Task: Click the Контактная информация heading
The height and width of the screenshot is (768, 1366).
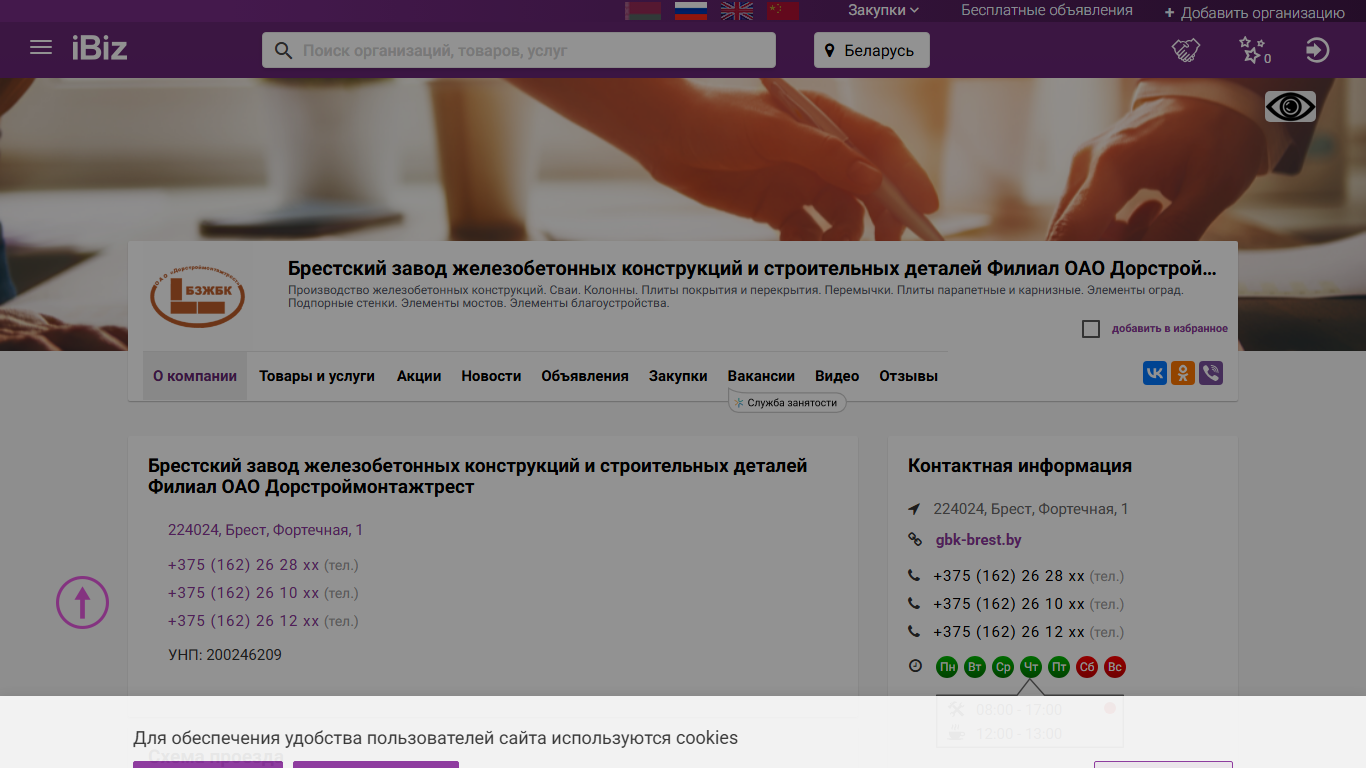Action: click(x=1020, y=466)
